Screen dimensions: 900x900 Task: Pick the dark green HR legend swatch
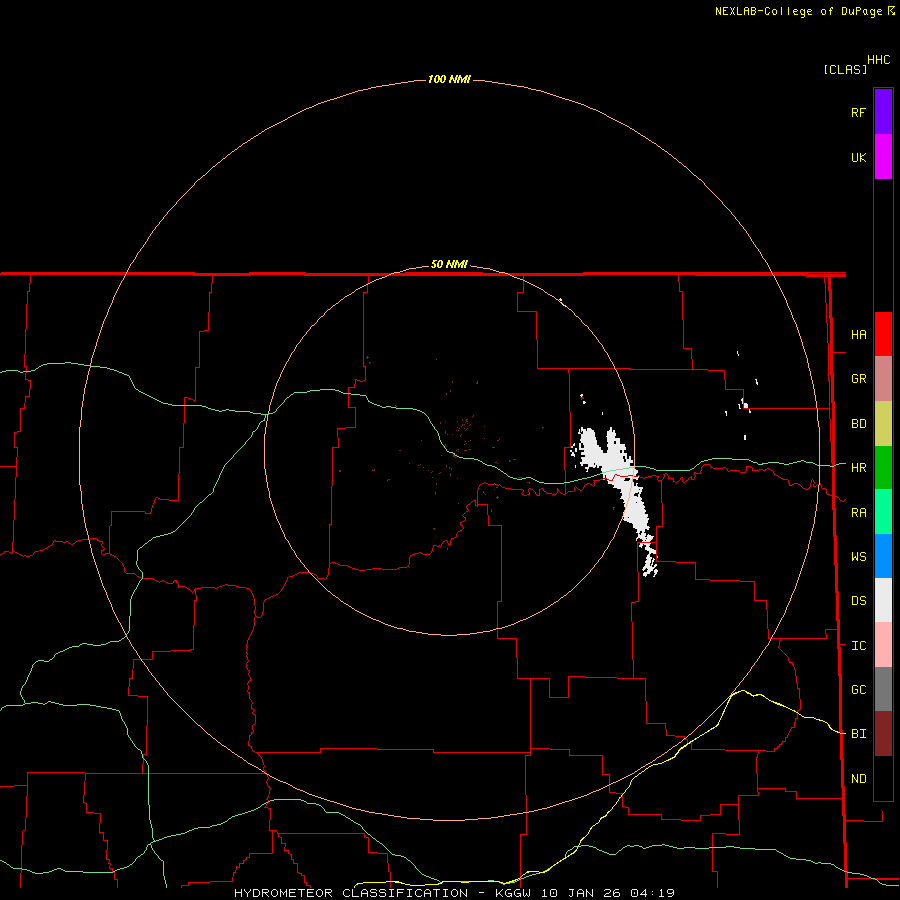point(883,468)
